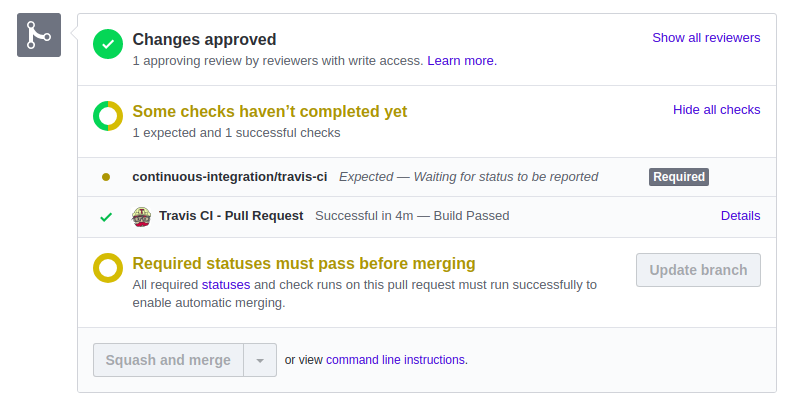
Task: Click the Update branch button
Action: (x=698, y=270)
